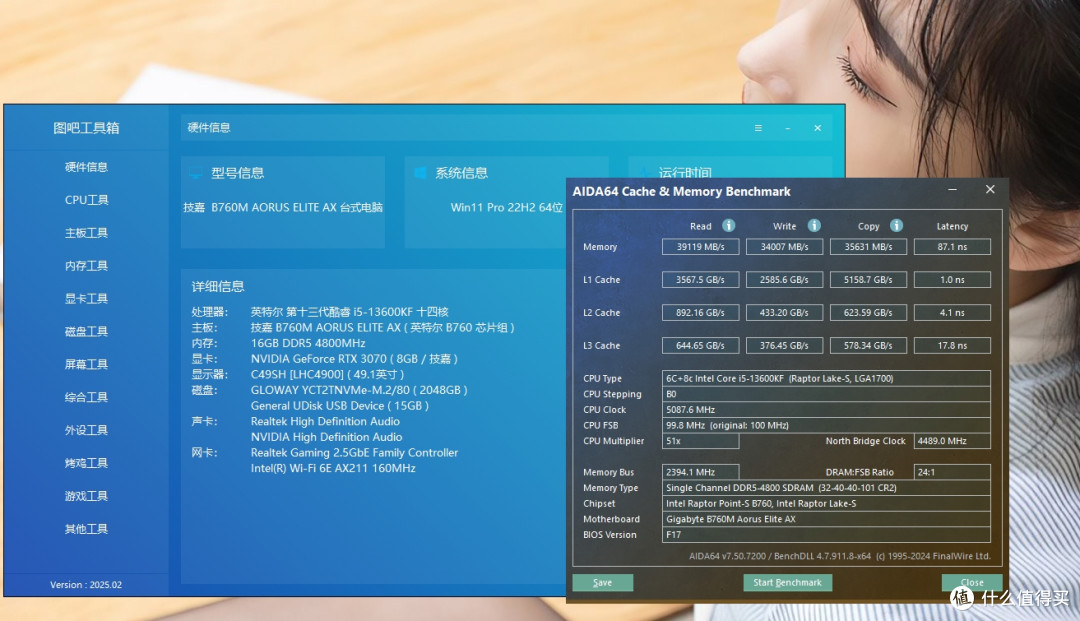The width and height of the screenshot is (1080, 621).
Task: Select 游戏工具 in the sidebar
Action: pyautogui.click(x=86, y=496)
